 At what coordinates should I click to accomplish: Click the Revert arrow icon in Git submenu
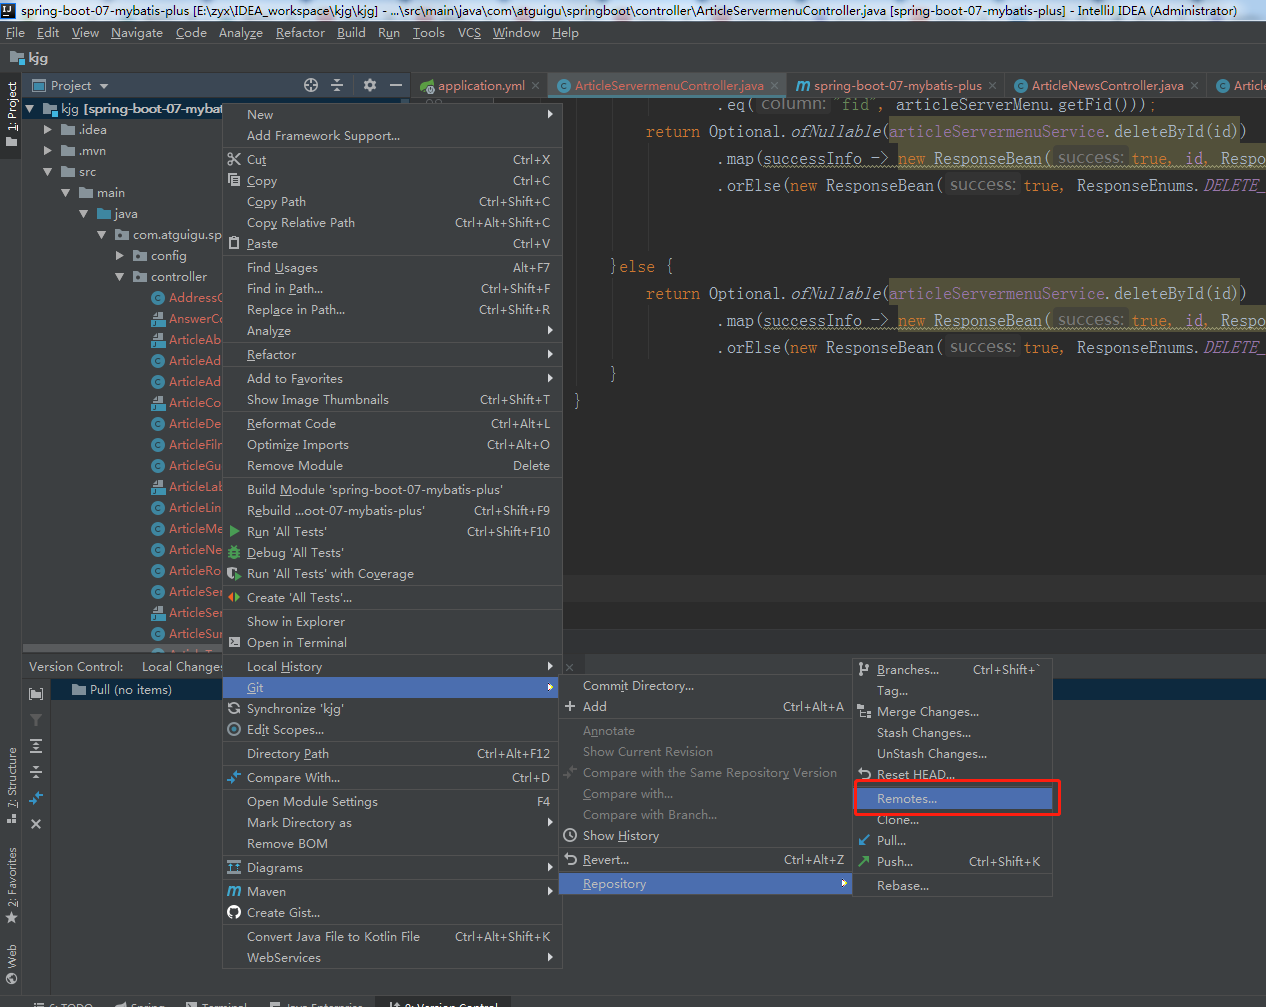(570, 859)
